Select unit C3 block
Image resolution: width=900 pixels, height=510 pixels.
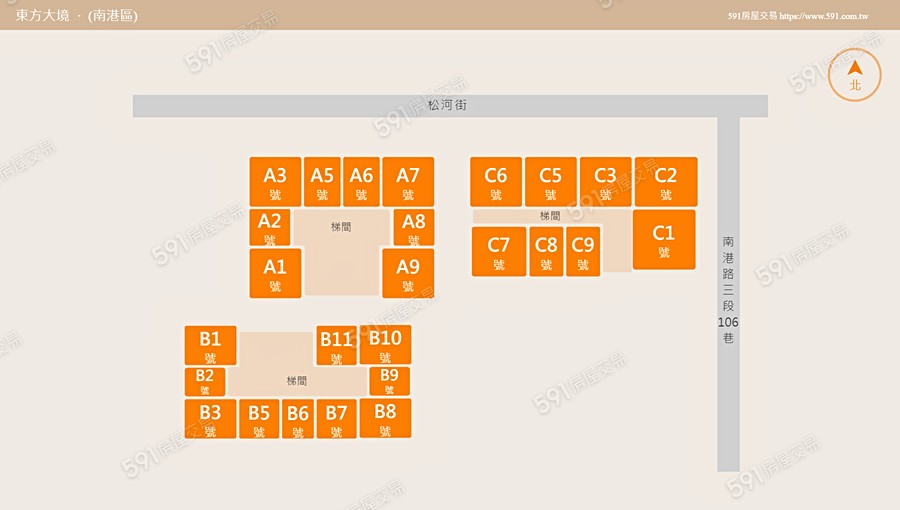[x=605, y=182]
